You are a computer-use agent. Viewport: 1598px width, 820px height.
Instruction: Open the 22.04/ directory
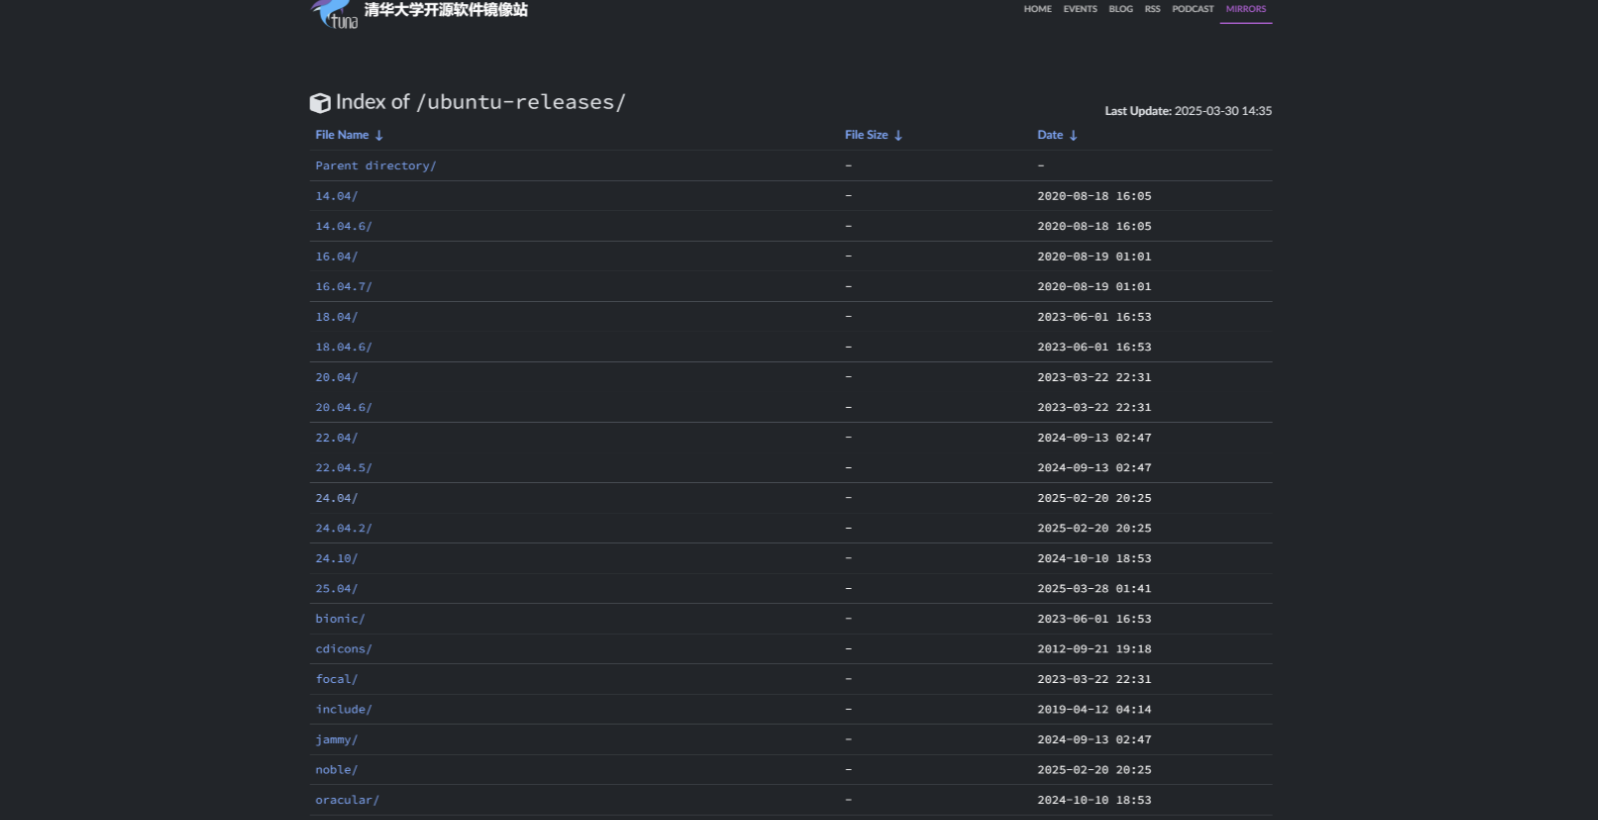[336, 438]
